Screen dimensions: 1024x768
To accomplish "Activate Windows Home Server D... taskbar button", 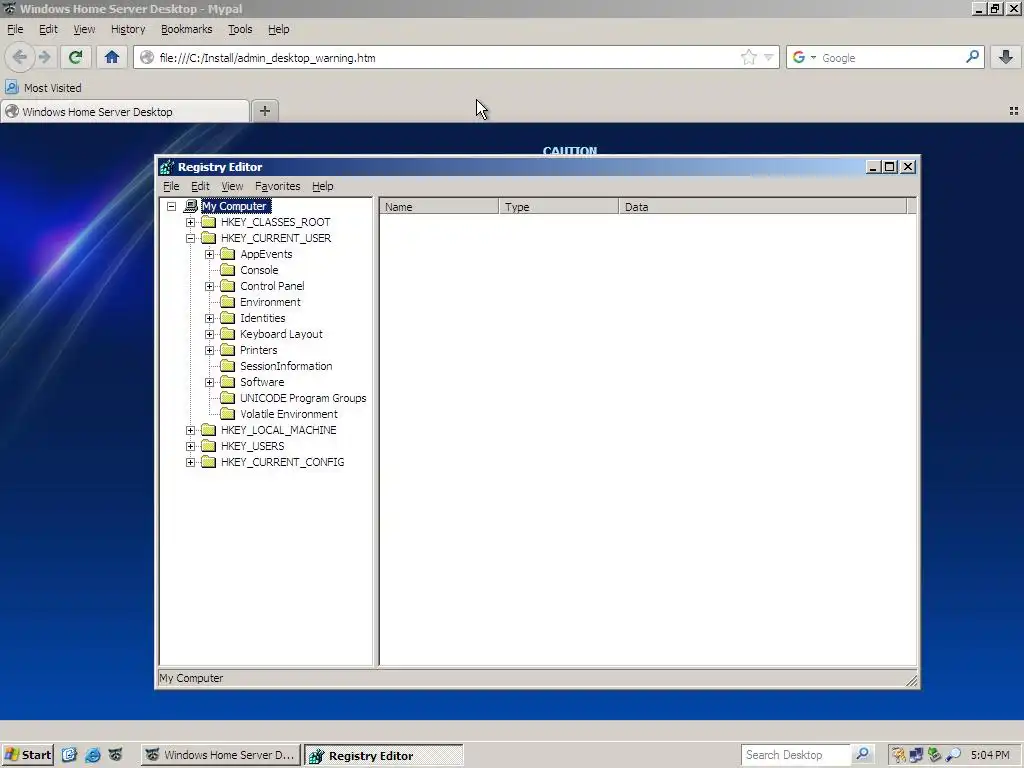I will point(221,755).
